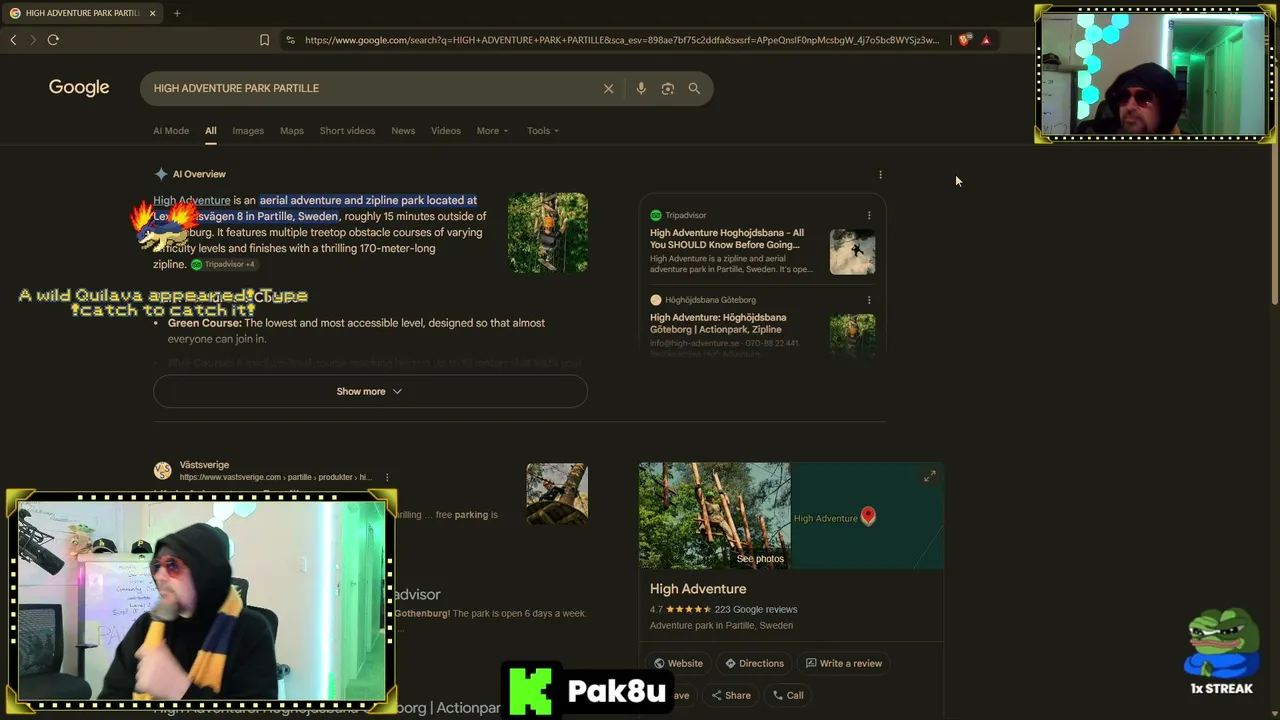Click the Västsverige site favicon
This screenshot has width=1280, height=720.
162,471
